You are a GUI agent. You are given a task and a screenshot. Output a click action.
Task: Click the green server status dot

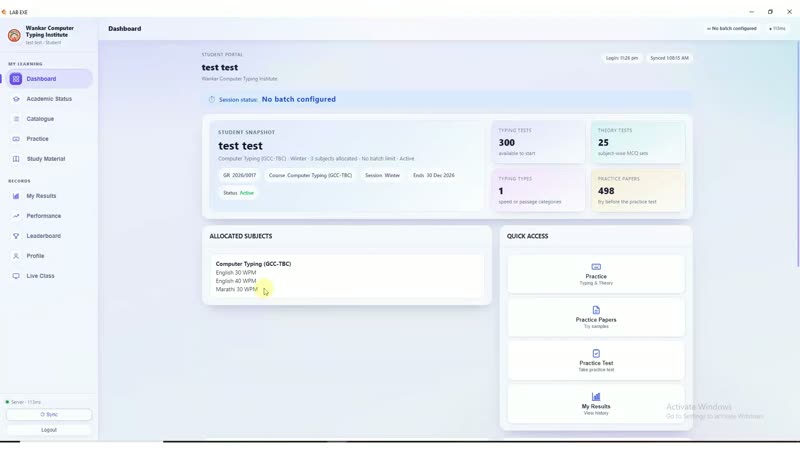[7, 402]
